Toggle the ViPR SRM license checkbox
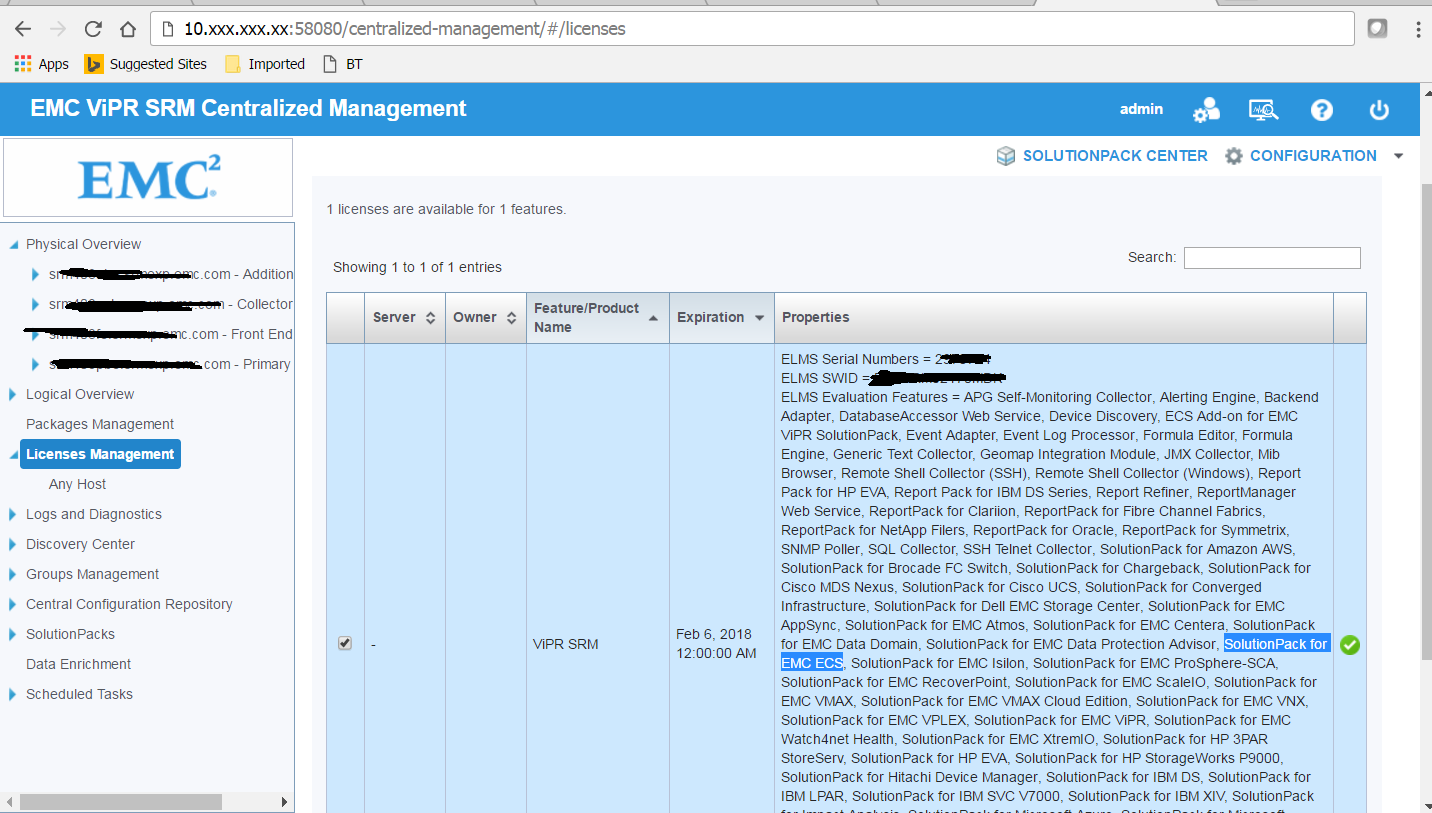1432x813 pixels. pyautogui.click(x=345, y=643)
